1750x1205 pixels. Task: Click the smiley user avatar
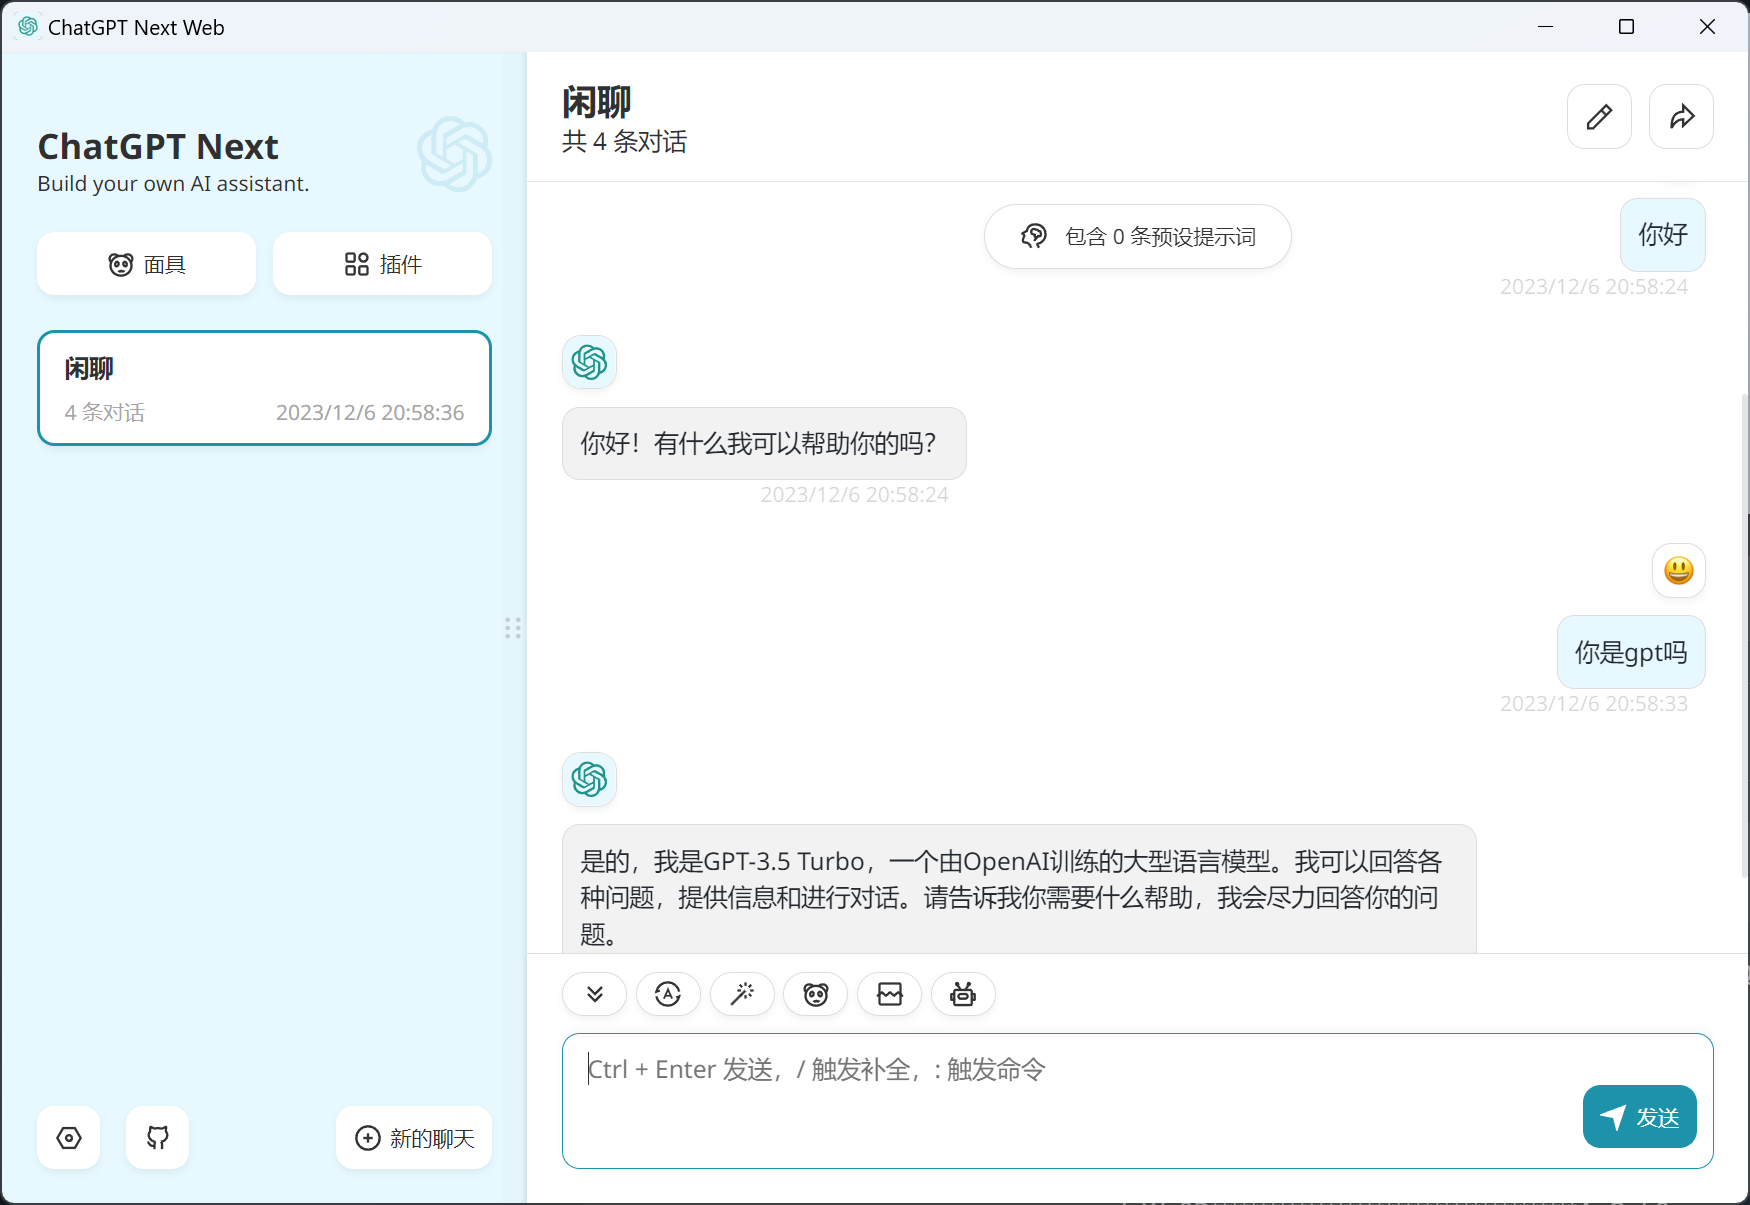[x=1679, y=571]
